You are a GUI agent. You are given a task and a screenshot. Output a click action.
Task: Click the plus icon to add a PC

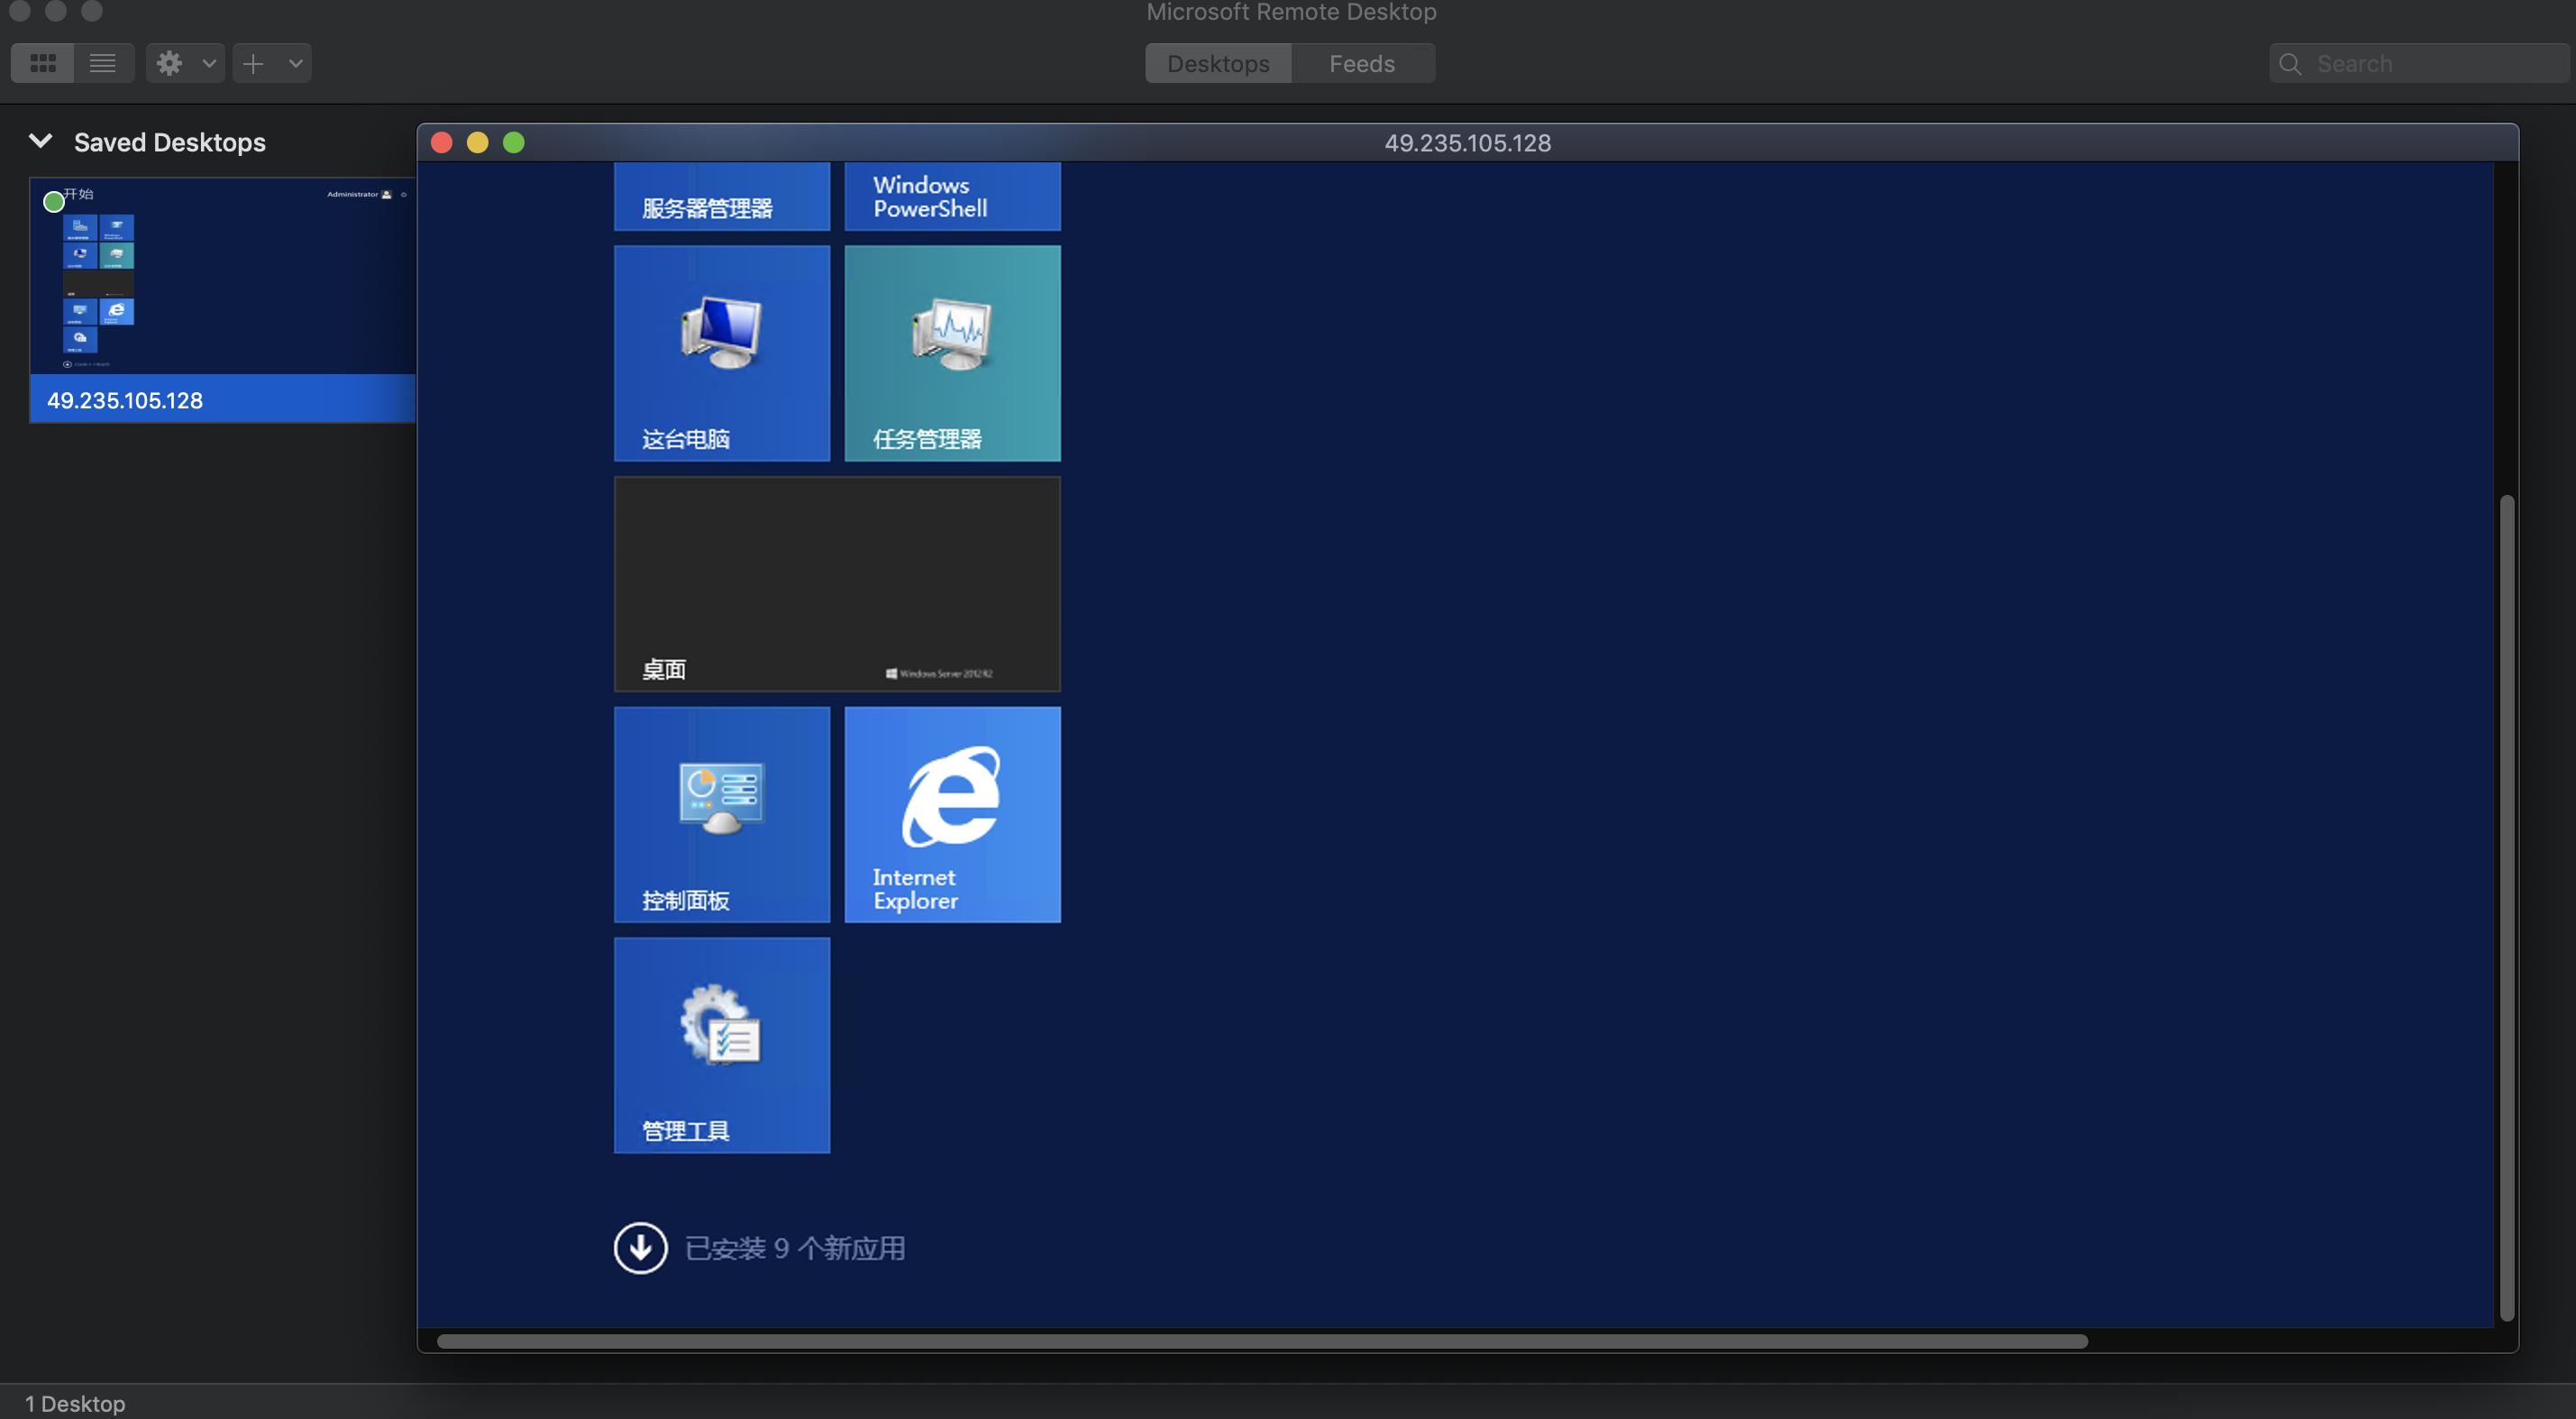coord(253,62)
